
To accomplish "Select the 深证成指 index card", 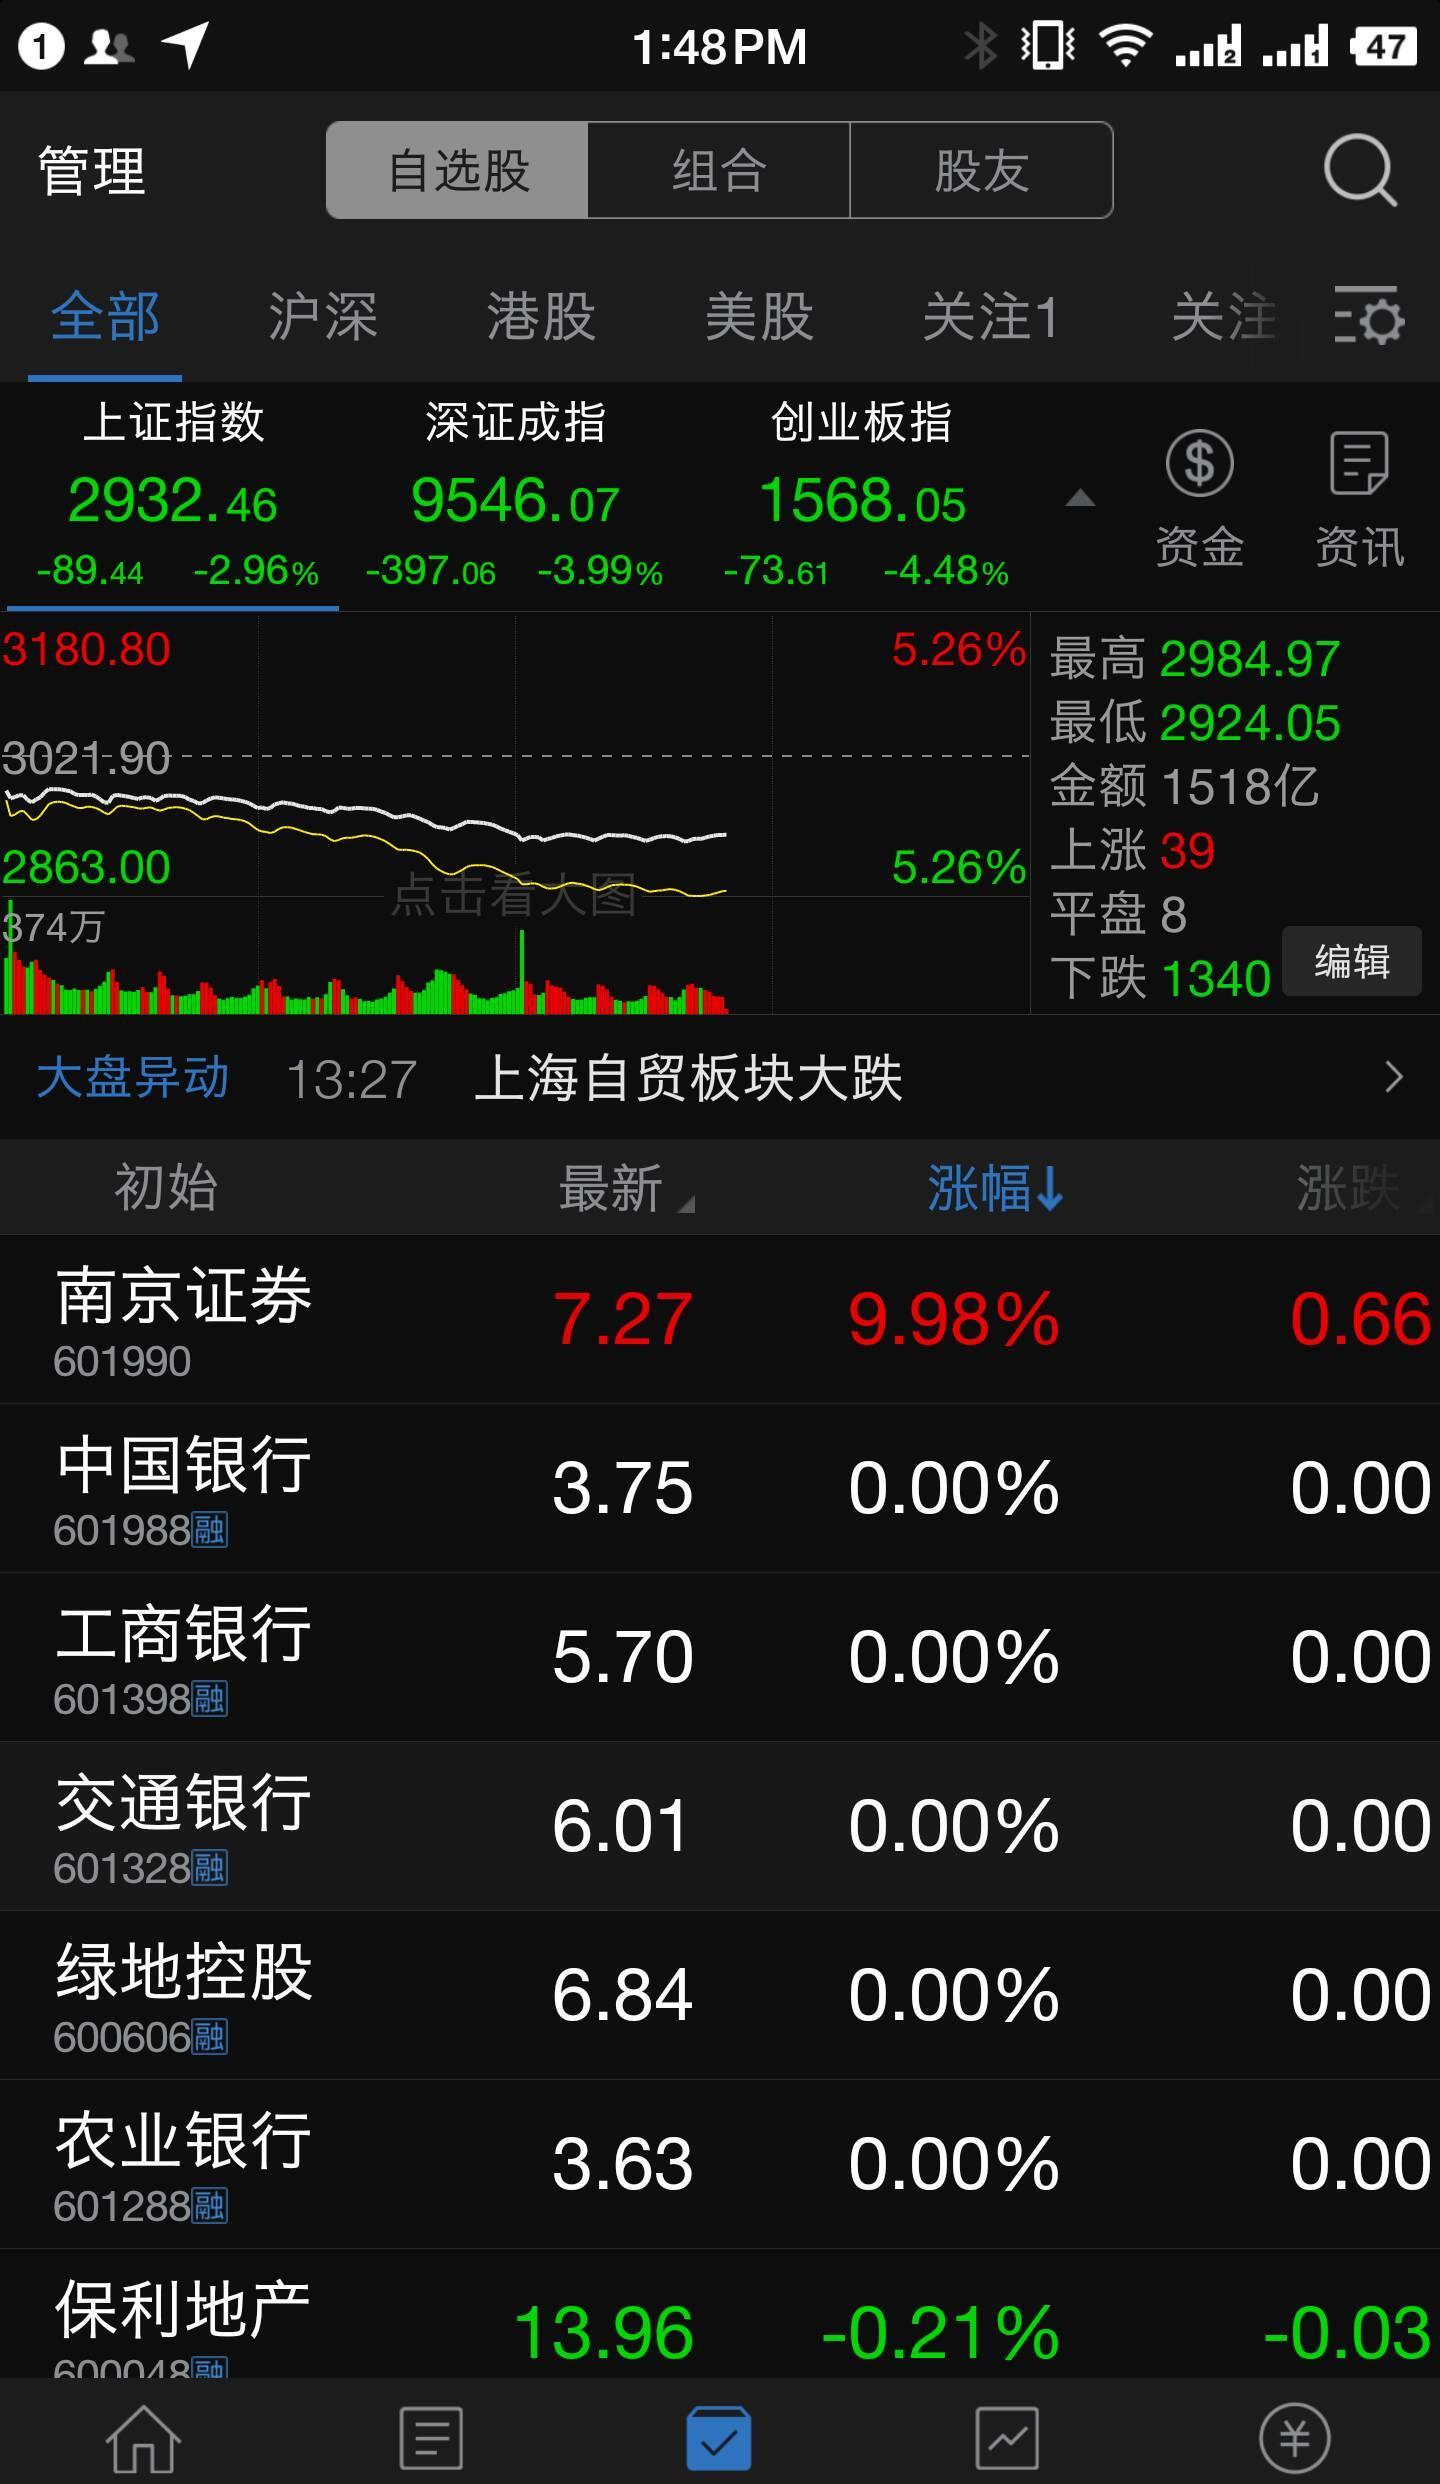I will point(515,498).
